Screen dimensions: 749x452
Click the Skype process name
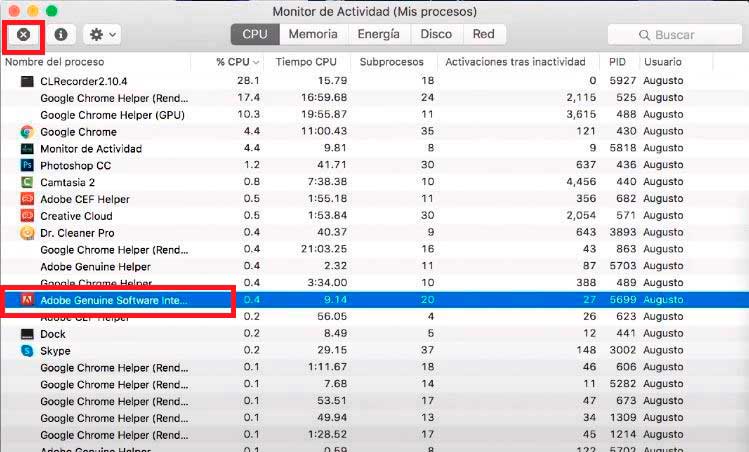(x=55, y=351)
